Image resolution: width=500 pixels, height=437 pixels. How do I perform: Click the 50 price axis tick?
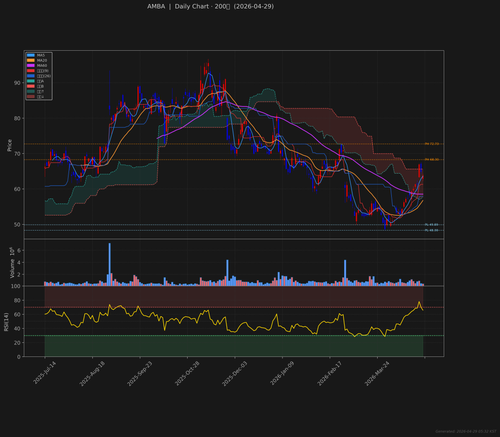[17, 225]
